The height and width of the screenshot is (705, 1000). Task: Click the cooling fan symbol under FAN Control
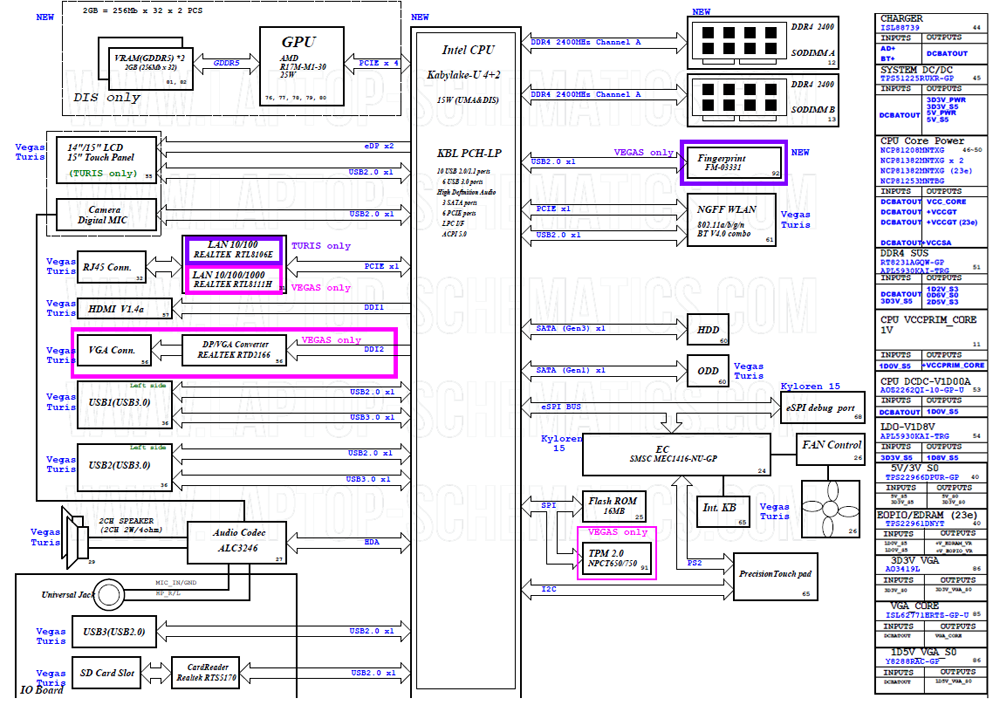830,508
